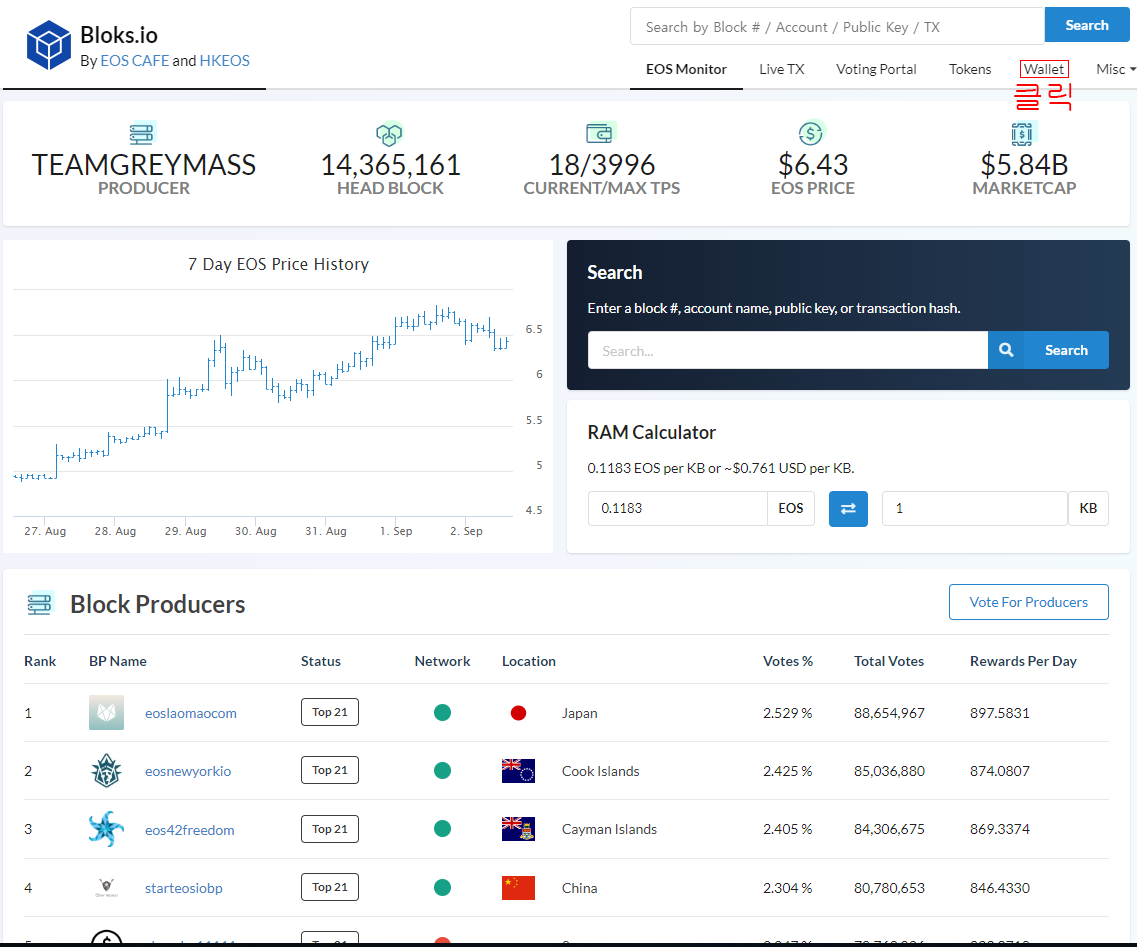Click the top header Search button
The height and width of the screenshot is (947, 1137).
[1086, 25]
